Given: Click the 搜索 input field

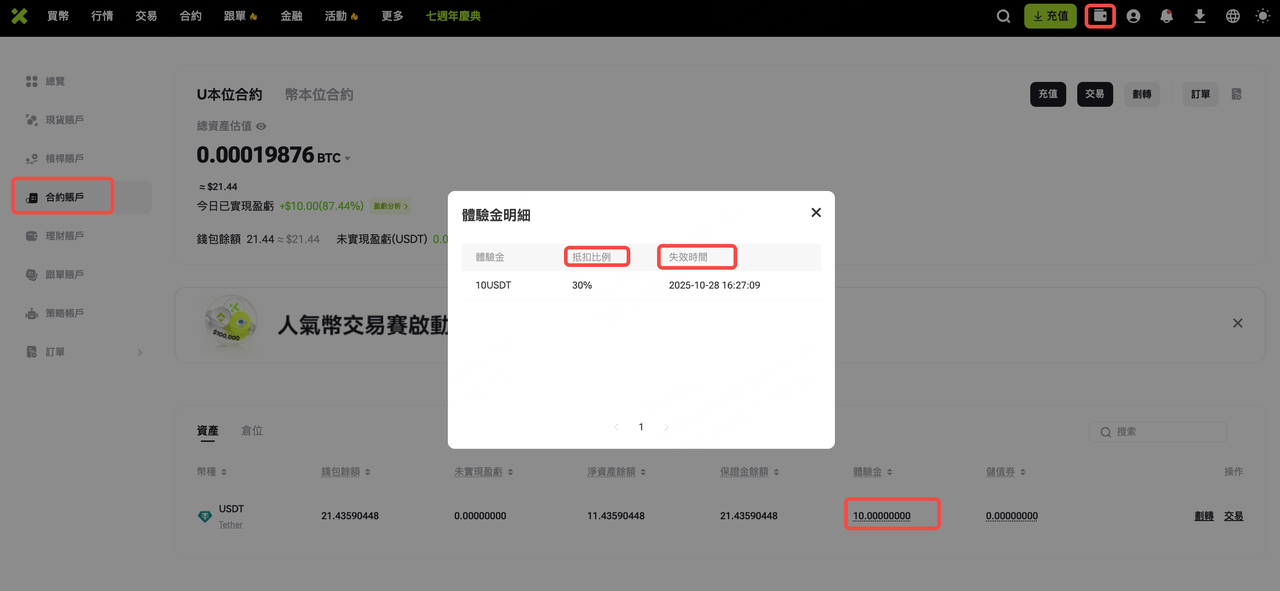Looking at the screenshot, I should 1157,432.
